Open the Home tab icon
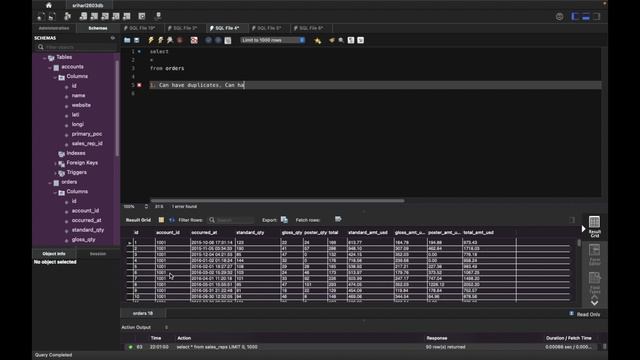The height and width of the screenshot is (360, 640). pyautogui.click(x=49, y=5)
